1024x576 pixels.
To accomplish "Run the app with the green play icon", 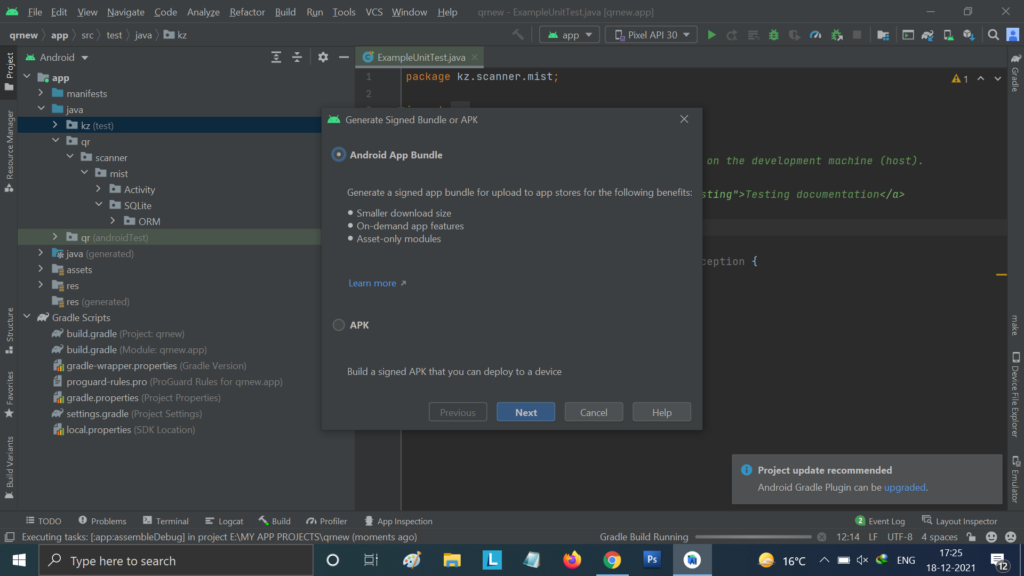I will [711, 35].
